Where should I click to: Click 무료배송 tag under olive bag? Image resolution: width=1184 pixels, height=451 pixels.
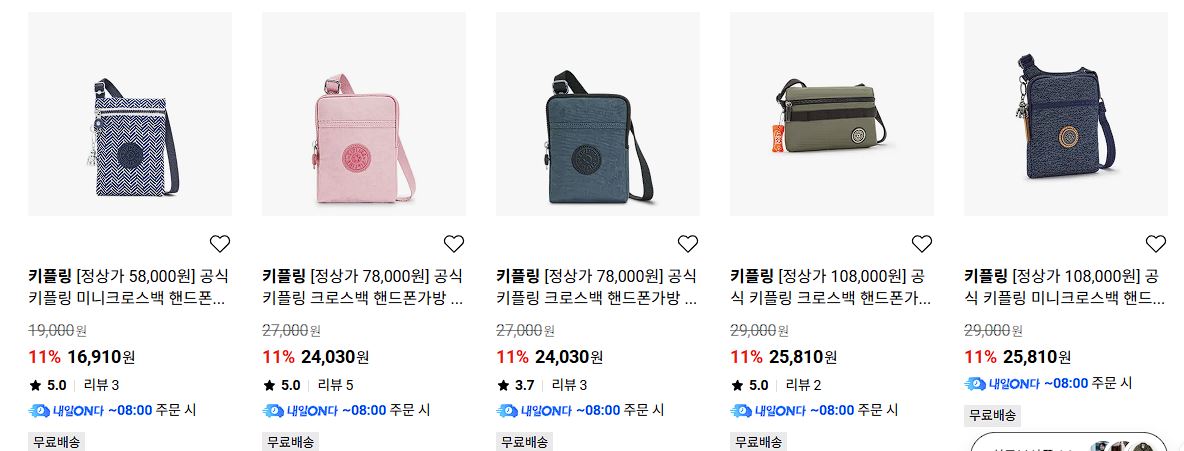[759, 442]
